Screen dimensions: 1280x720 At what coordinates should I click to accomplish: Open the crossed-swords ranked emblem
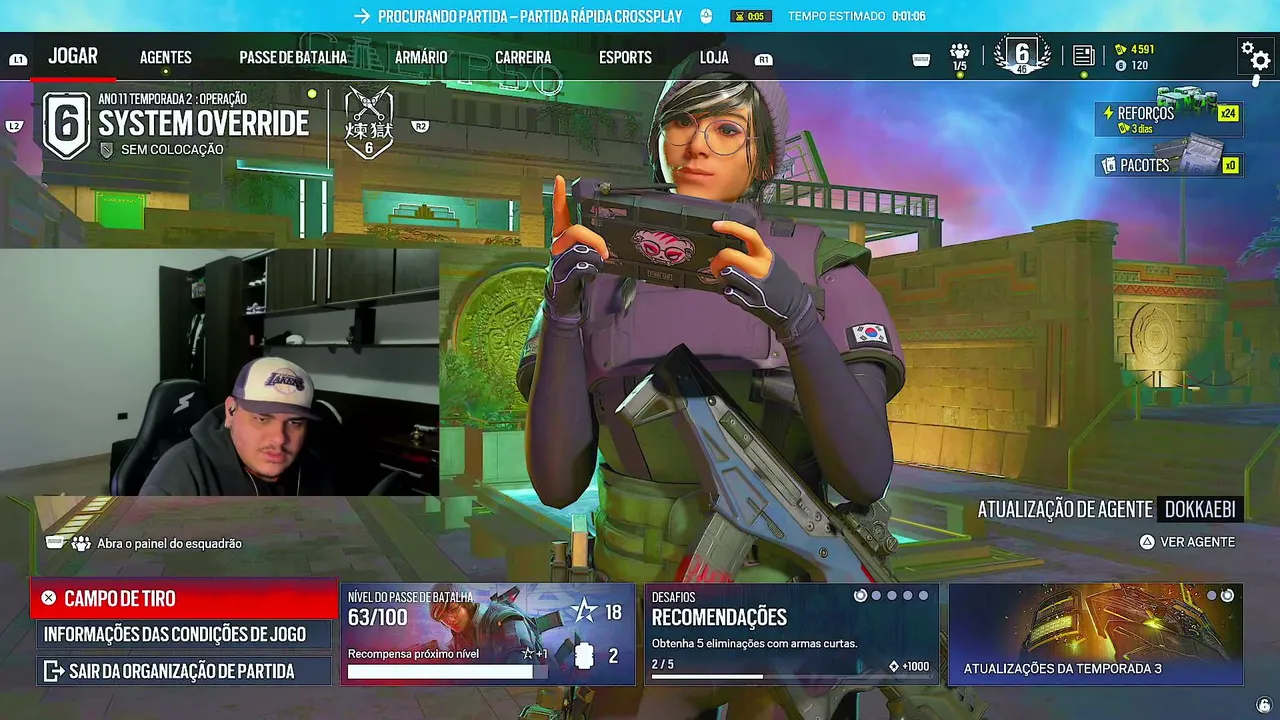tap(369, 122)
